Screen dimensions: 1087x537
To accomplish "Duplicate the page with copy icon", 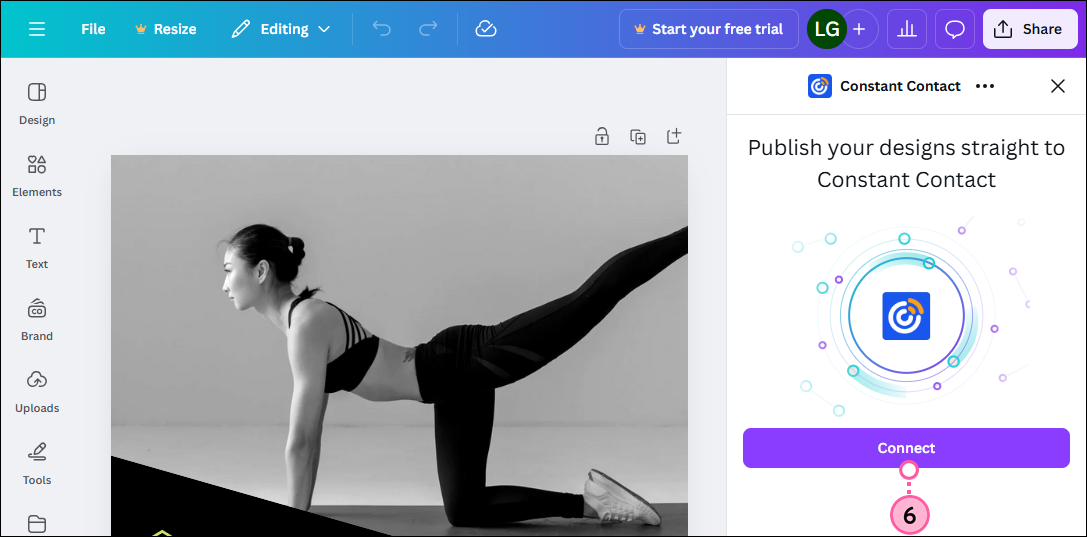I will (x=638, y=137).
